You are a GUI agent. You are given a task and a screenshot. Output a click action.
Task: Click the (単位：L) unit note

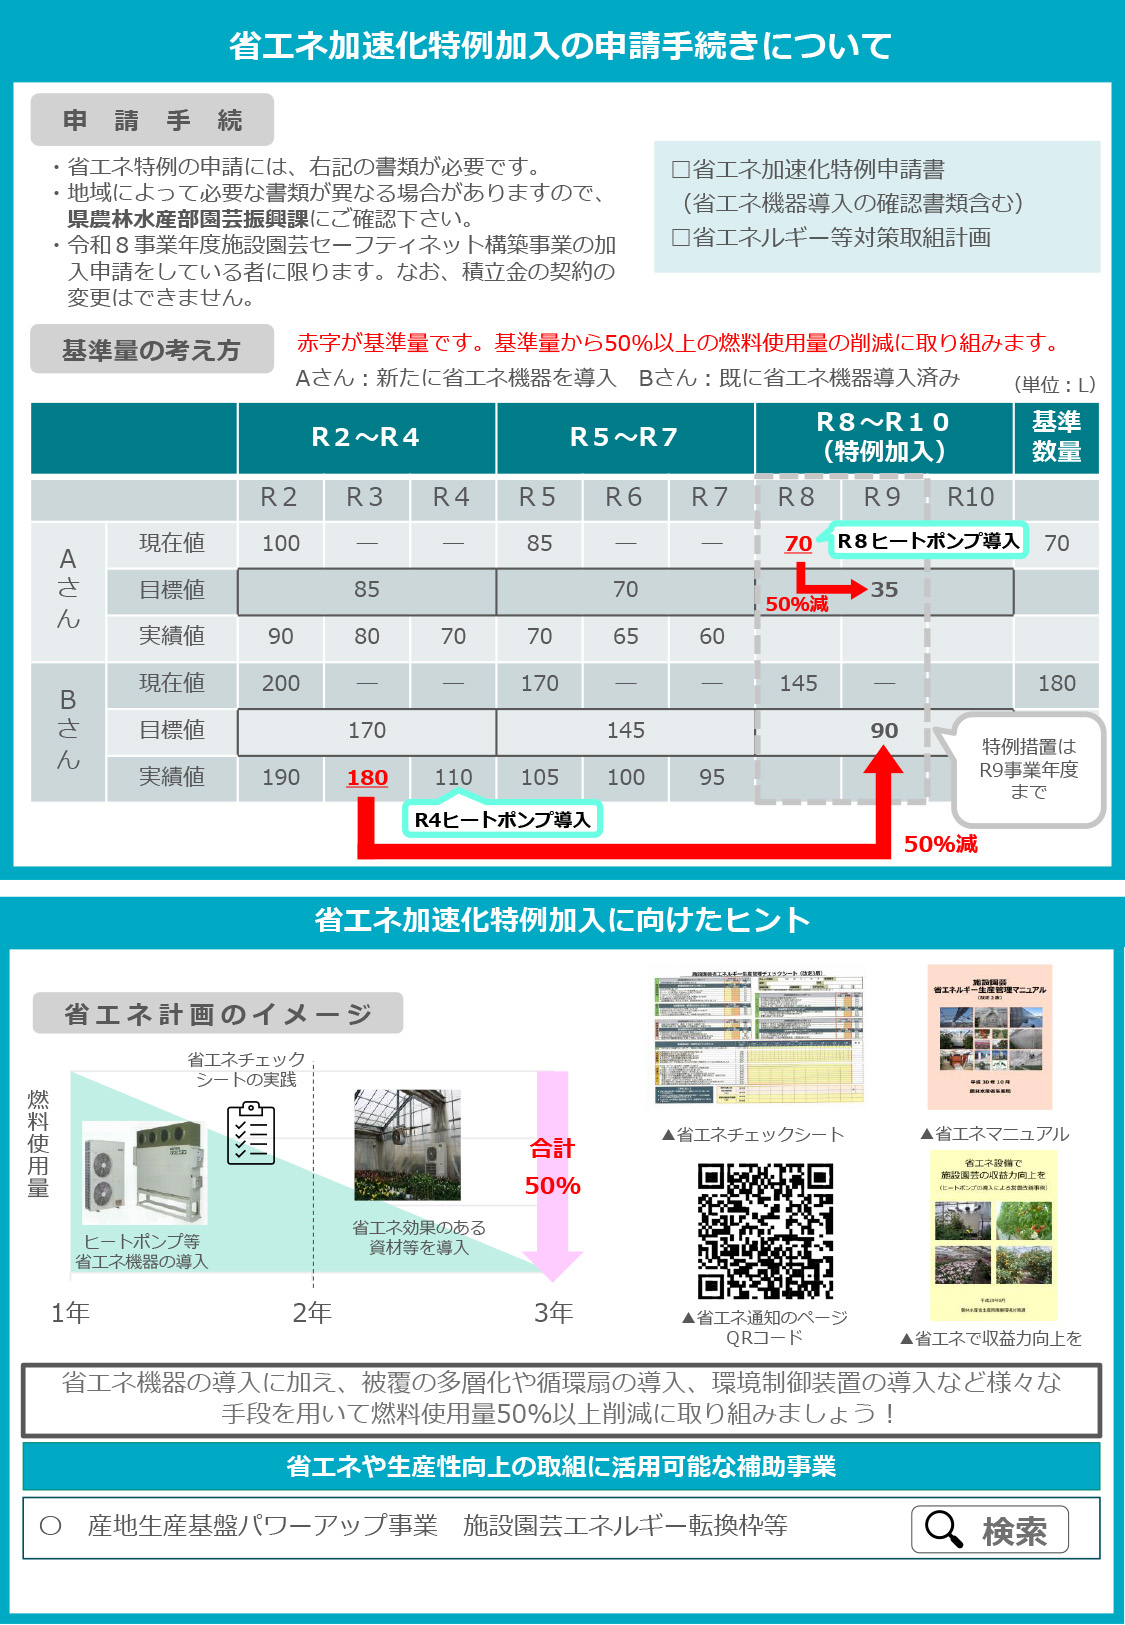point(1056,384)
